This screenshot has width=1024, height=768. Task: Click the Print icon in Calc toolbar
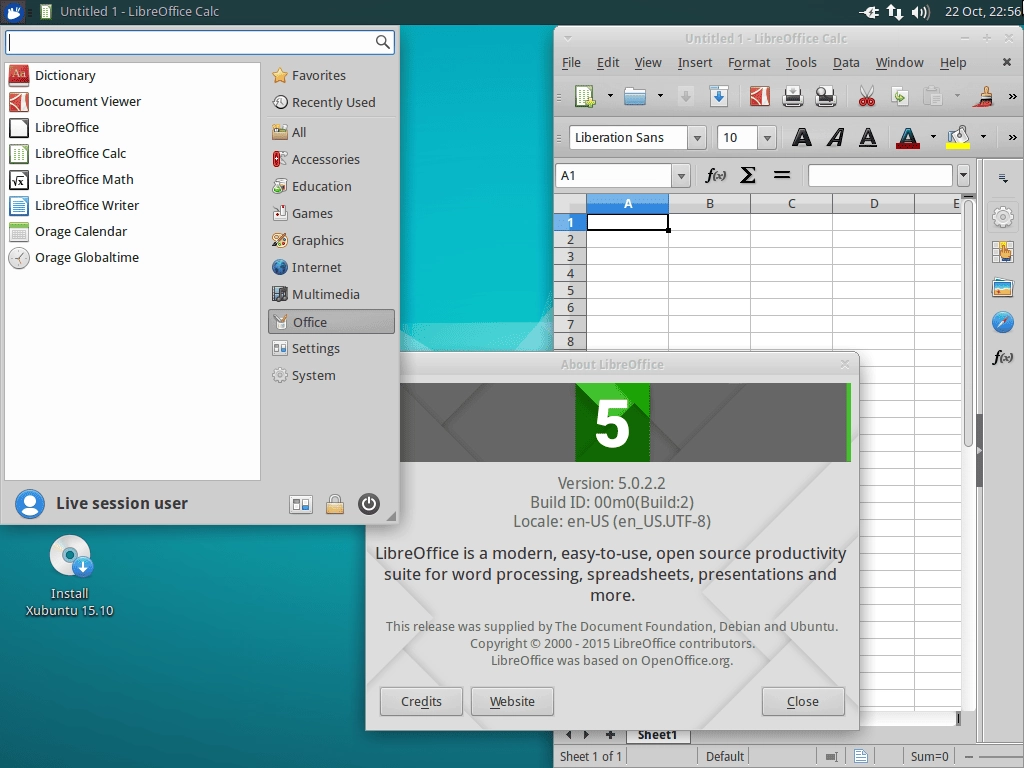(x=793, y=96)
